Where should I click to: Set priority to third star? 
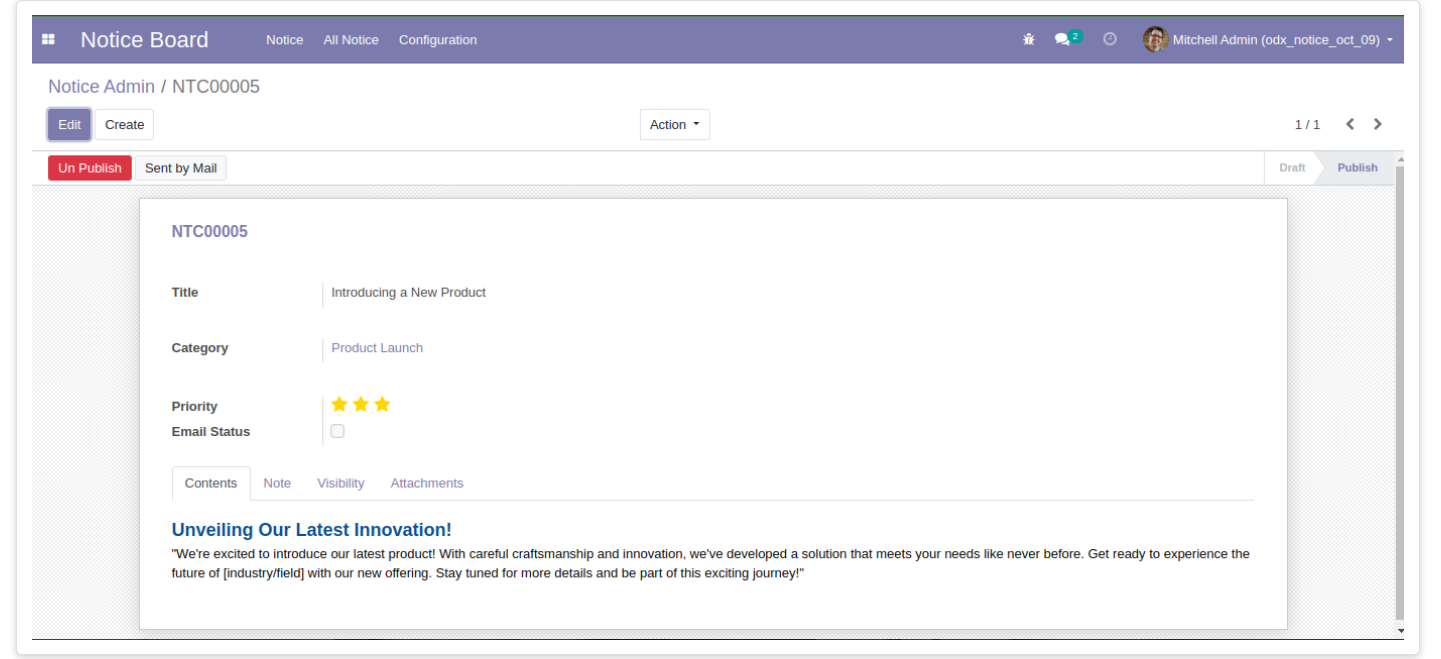pos(382,404)
